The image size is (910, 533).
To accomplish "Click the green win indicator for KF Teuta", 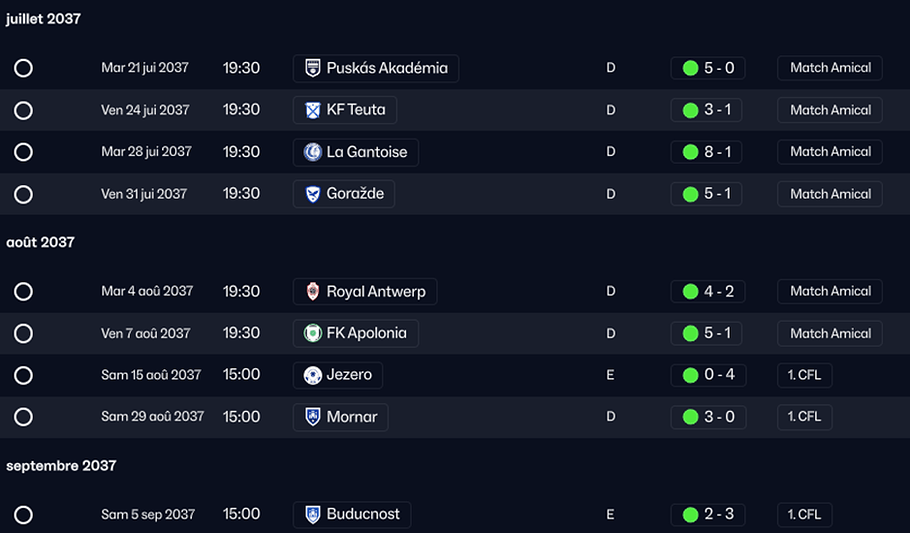I will coord(690,110).
